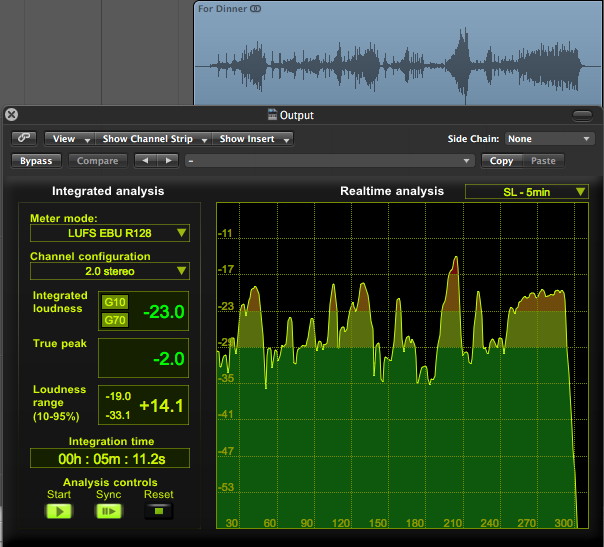Go to previous preset arrow

[x=145, y=161]
